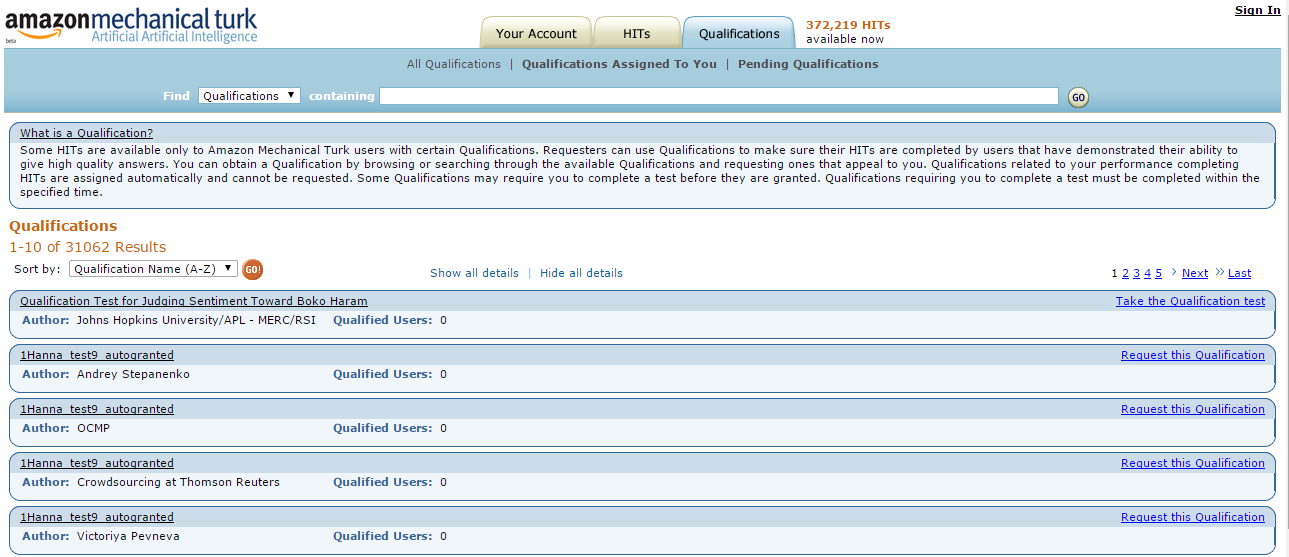Open the Sort by Qualification Name dropdown
This screenshot has height=557, width=1289.
(153, 269)
